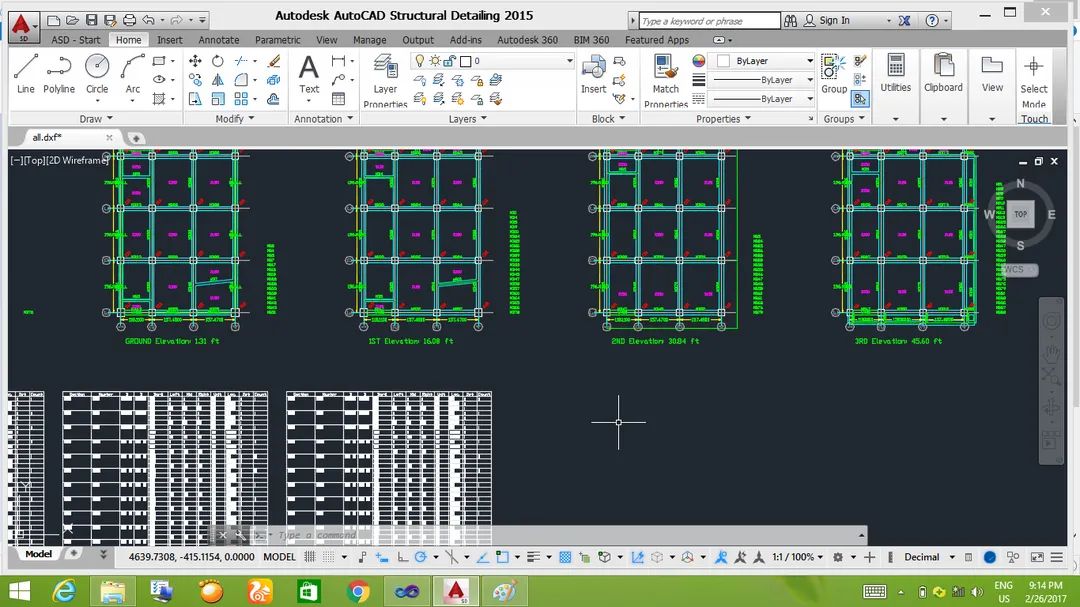Viewport: 1080px width, 607px height.
Task: Toggle group selection on/off button
Action: point(860,99)
